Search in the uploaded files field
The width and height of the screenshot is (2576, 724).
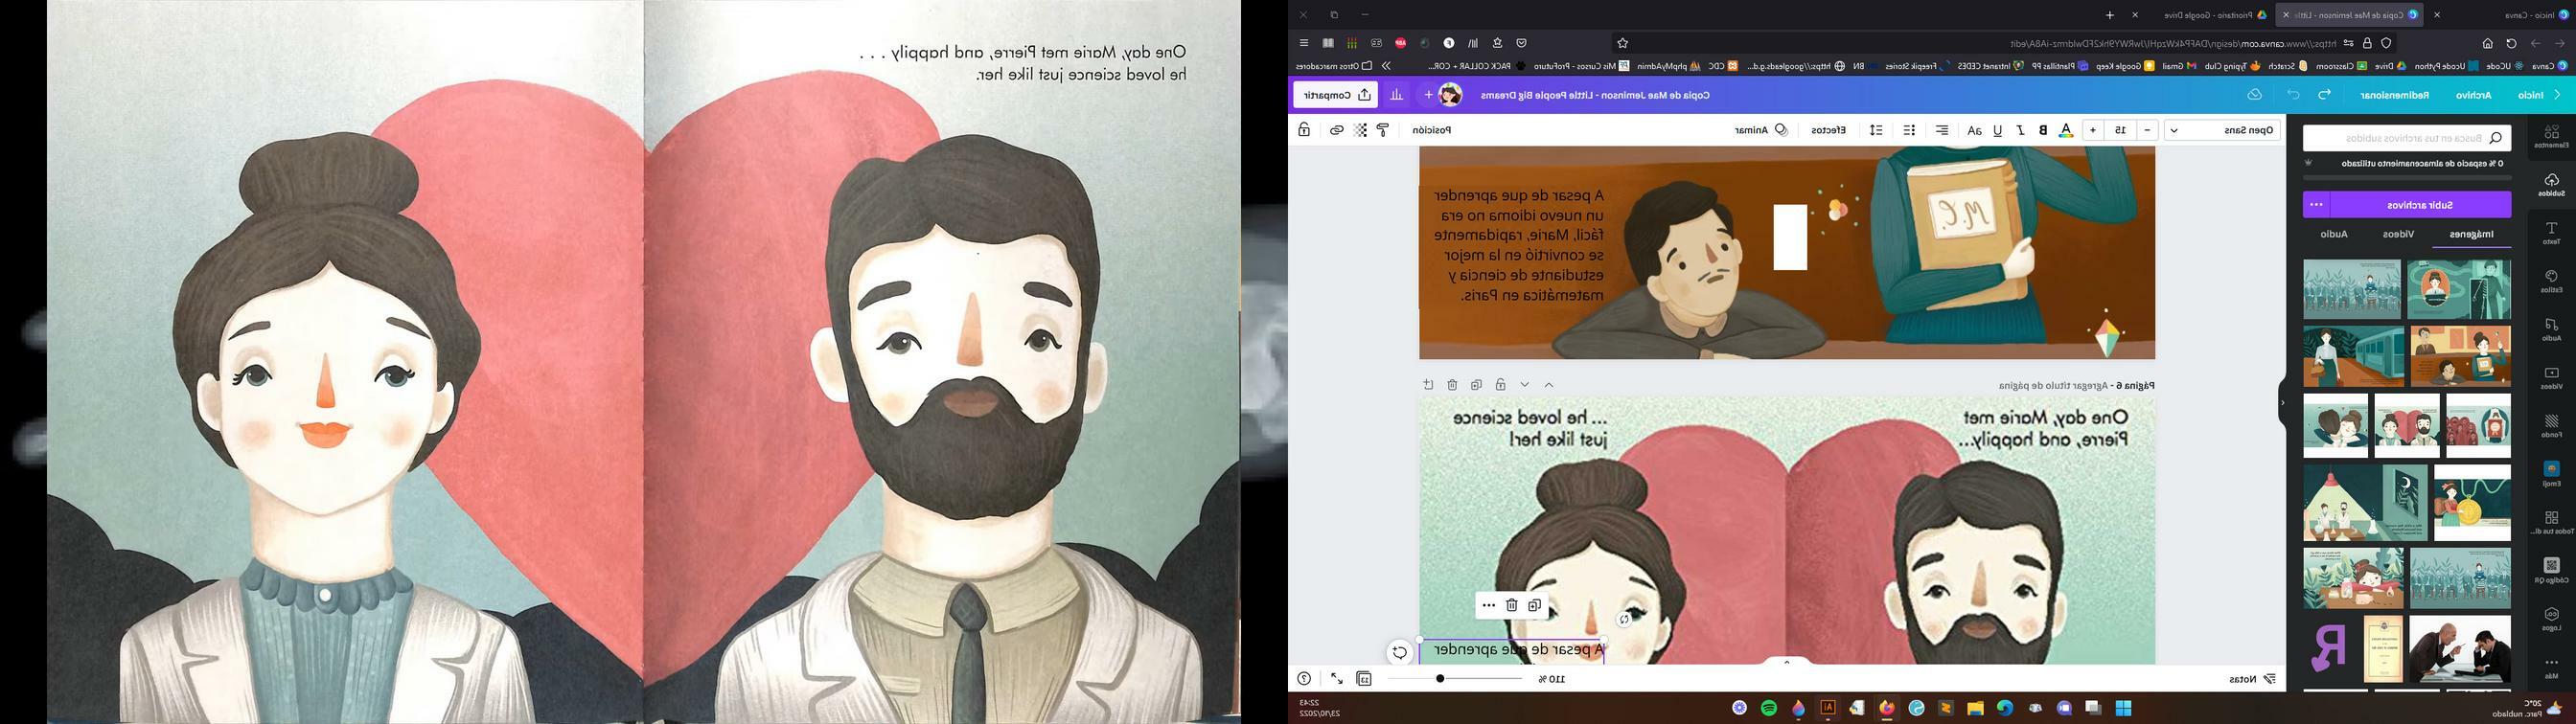2406,138
